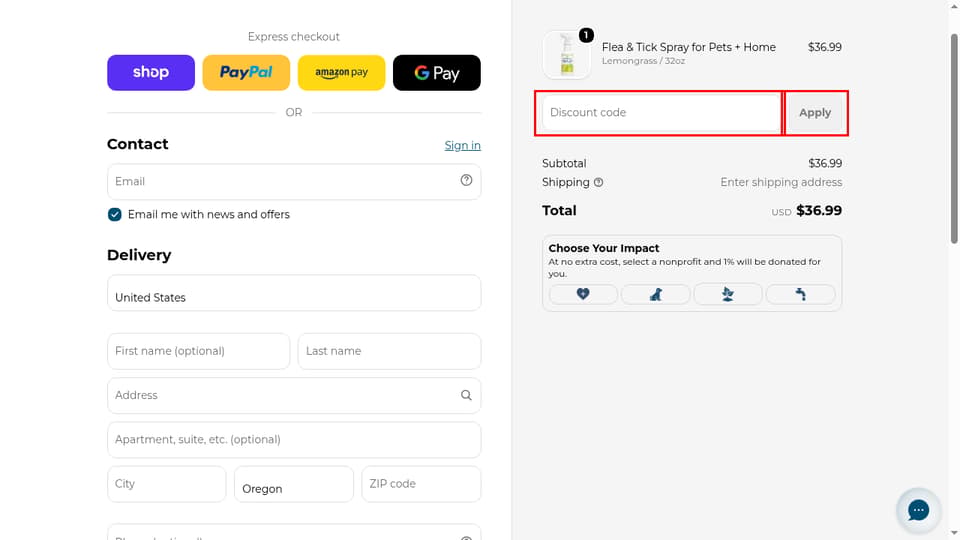
Task: Pay with Shop Pay express button
Action: tap(151, 72)
